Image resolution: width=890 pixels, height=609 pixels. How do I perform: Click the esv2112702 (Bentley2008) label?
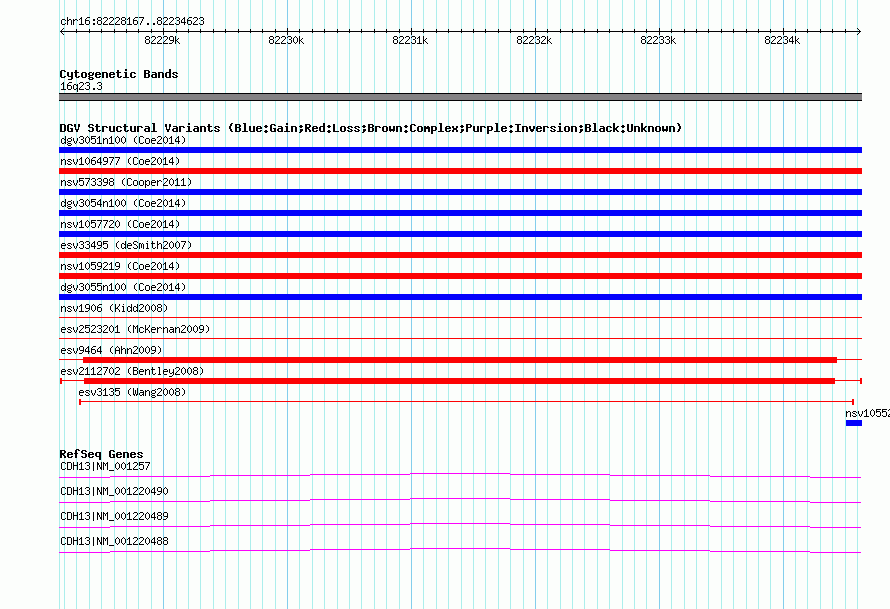tap(132, 371)
